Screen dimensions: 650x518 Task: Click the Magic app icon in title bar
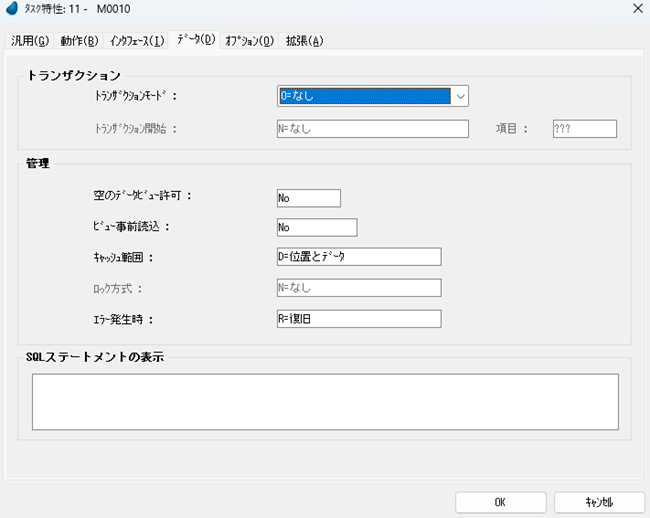[12, 9]
